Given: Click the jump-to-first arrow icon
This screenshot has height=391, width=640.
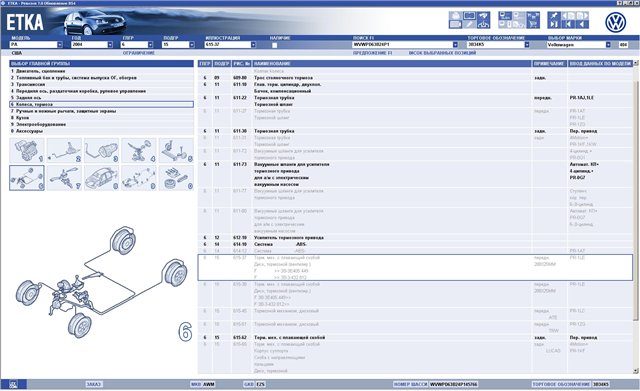Looking at the screenshot, I should click(x=568, y=24).
